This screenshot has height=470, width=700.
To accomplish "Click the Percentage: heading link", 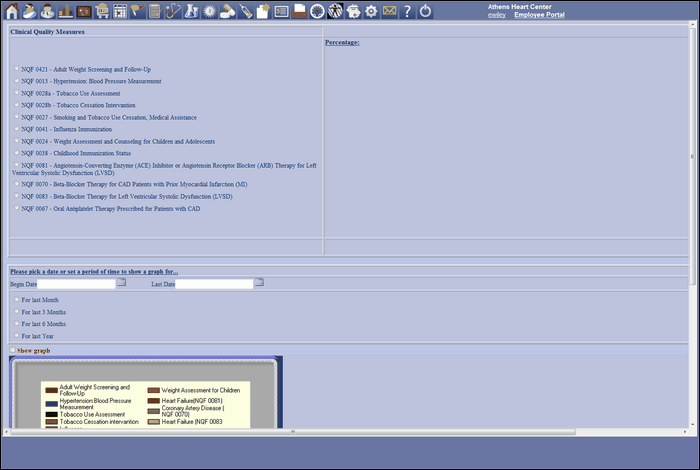I will [x=342, y=42].
